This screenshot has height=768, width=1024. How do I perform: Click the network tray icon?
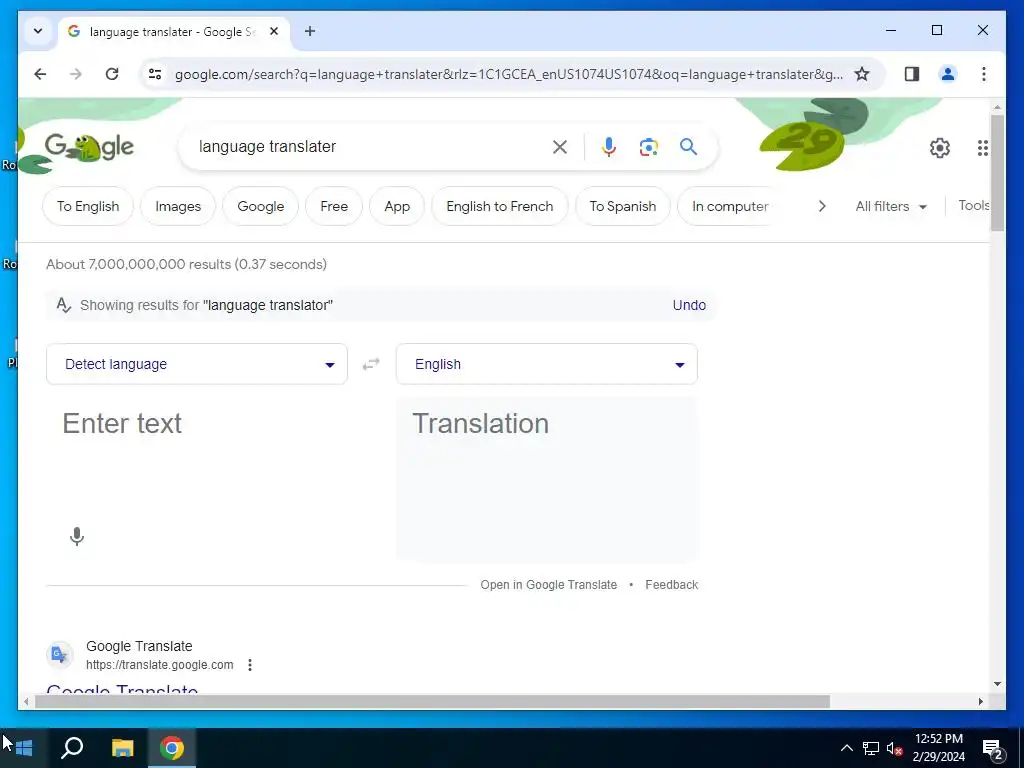click(871, 748)
